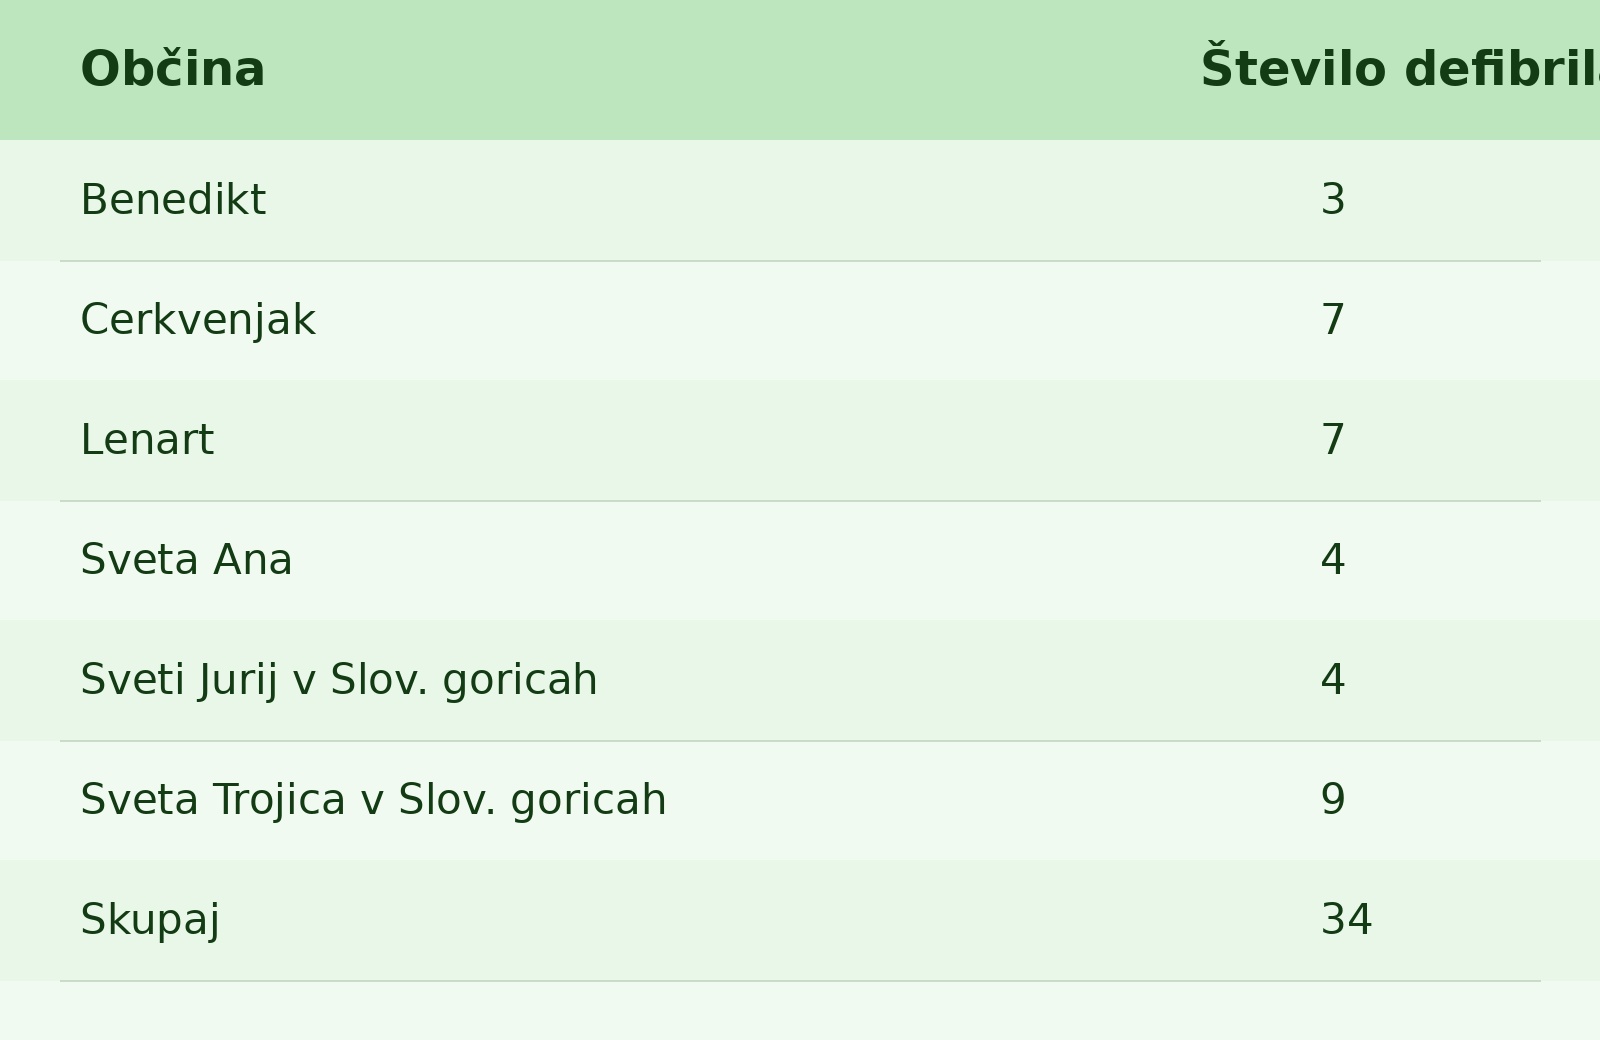The width and height of the screenshot is (1600, 1040).
Task: Click the empty row below Skupaj
Action: [x=800, y=1011]
